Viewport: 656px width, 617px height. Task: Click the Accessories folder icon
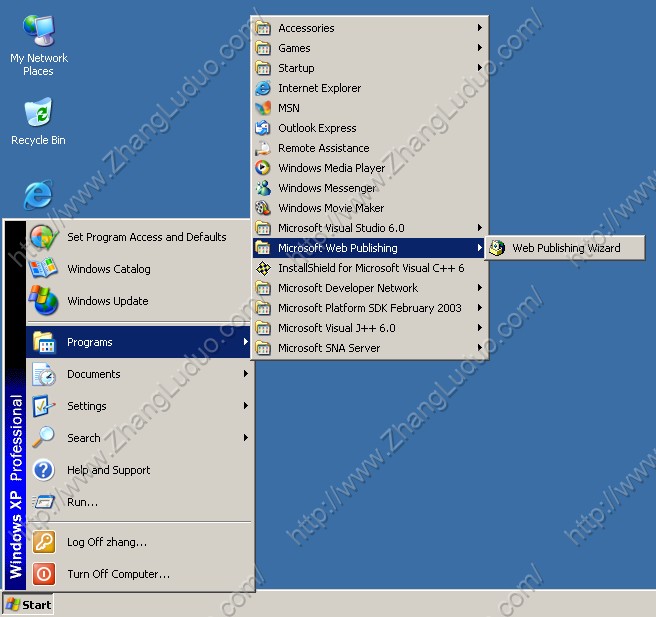click(x=263, y=28)
